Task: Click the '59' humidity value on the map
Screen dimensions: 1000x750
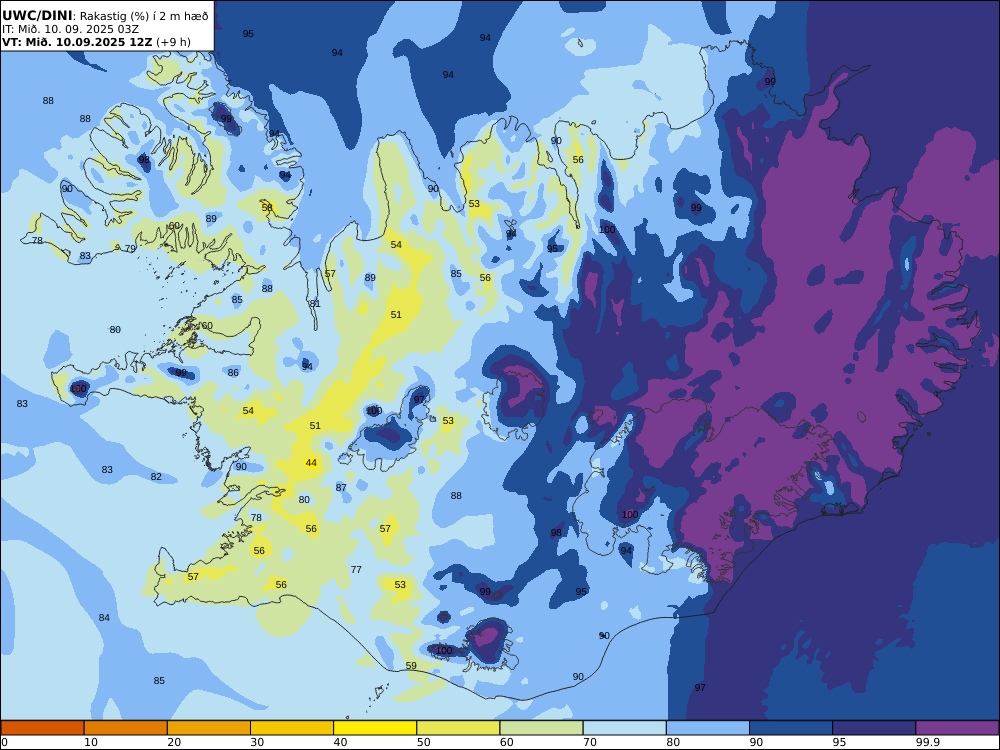Action: [x=411, y=666]
